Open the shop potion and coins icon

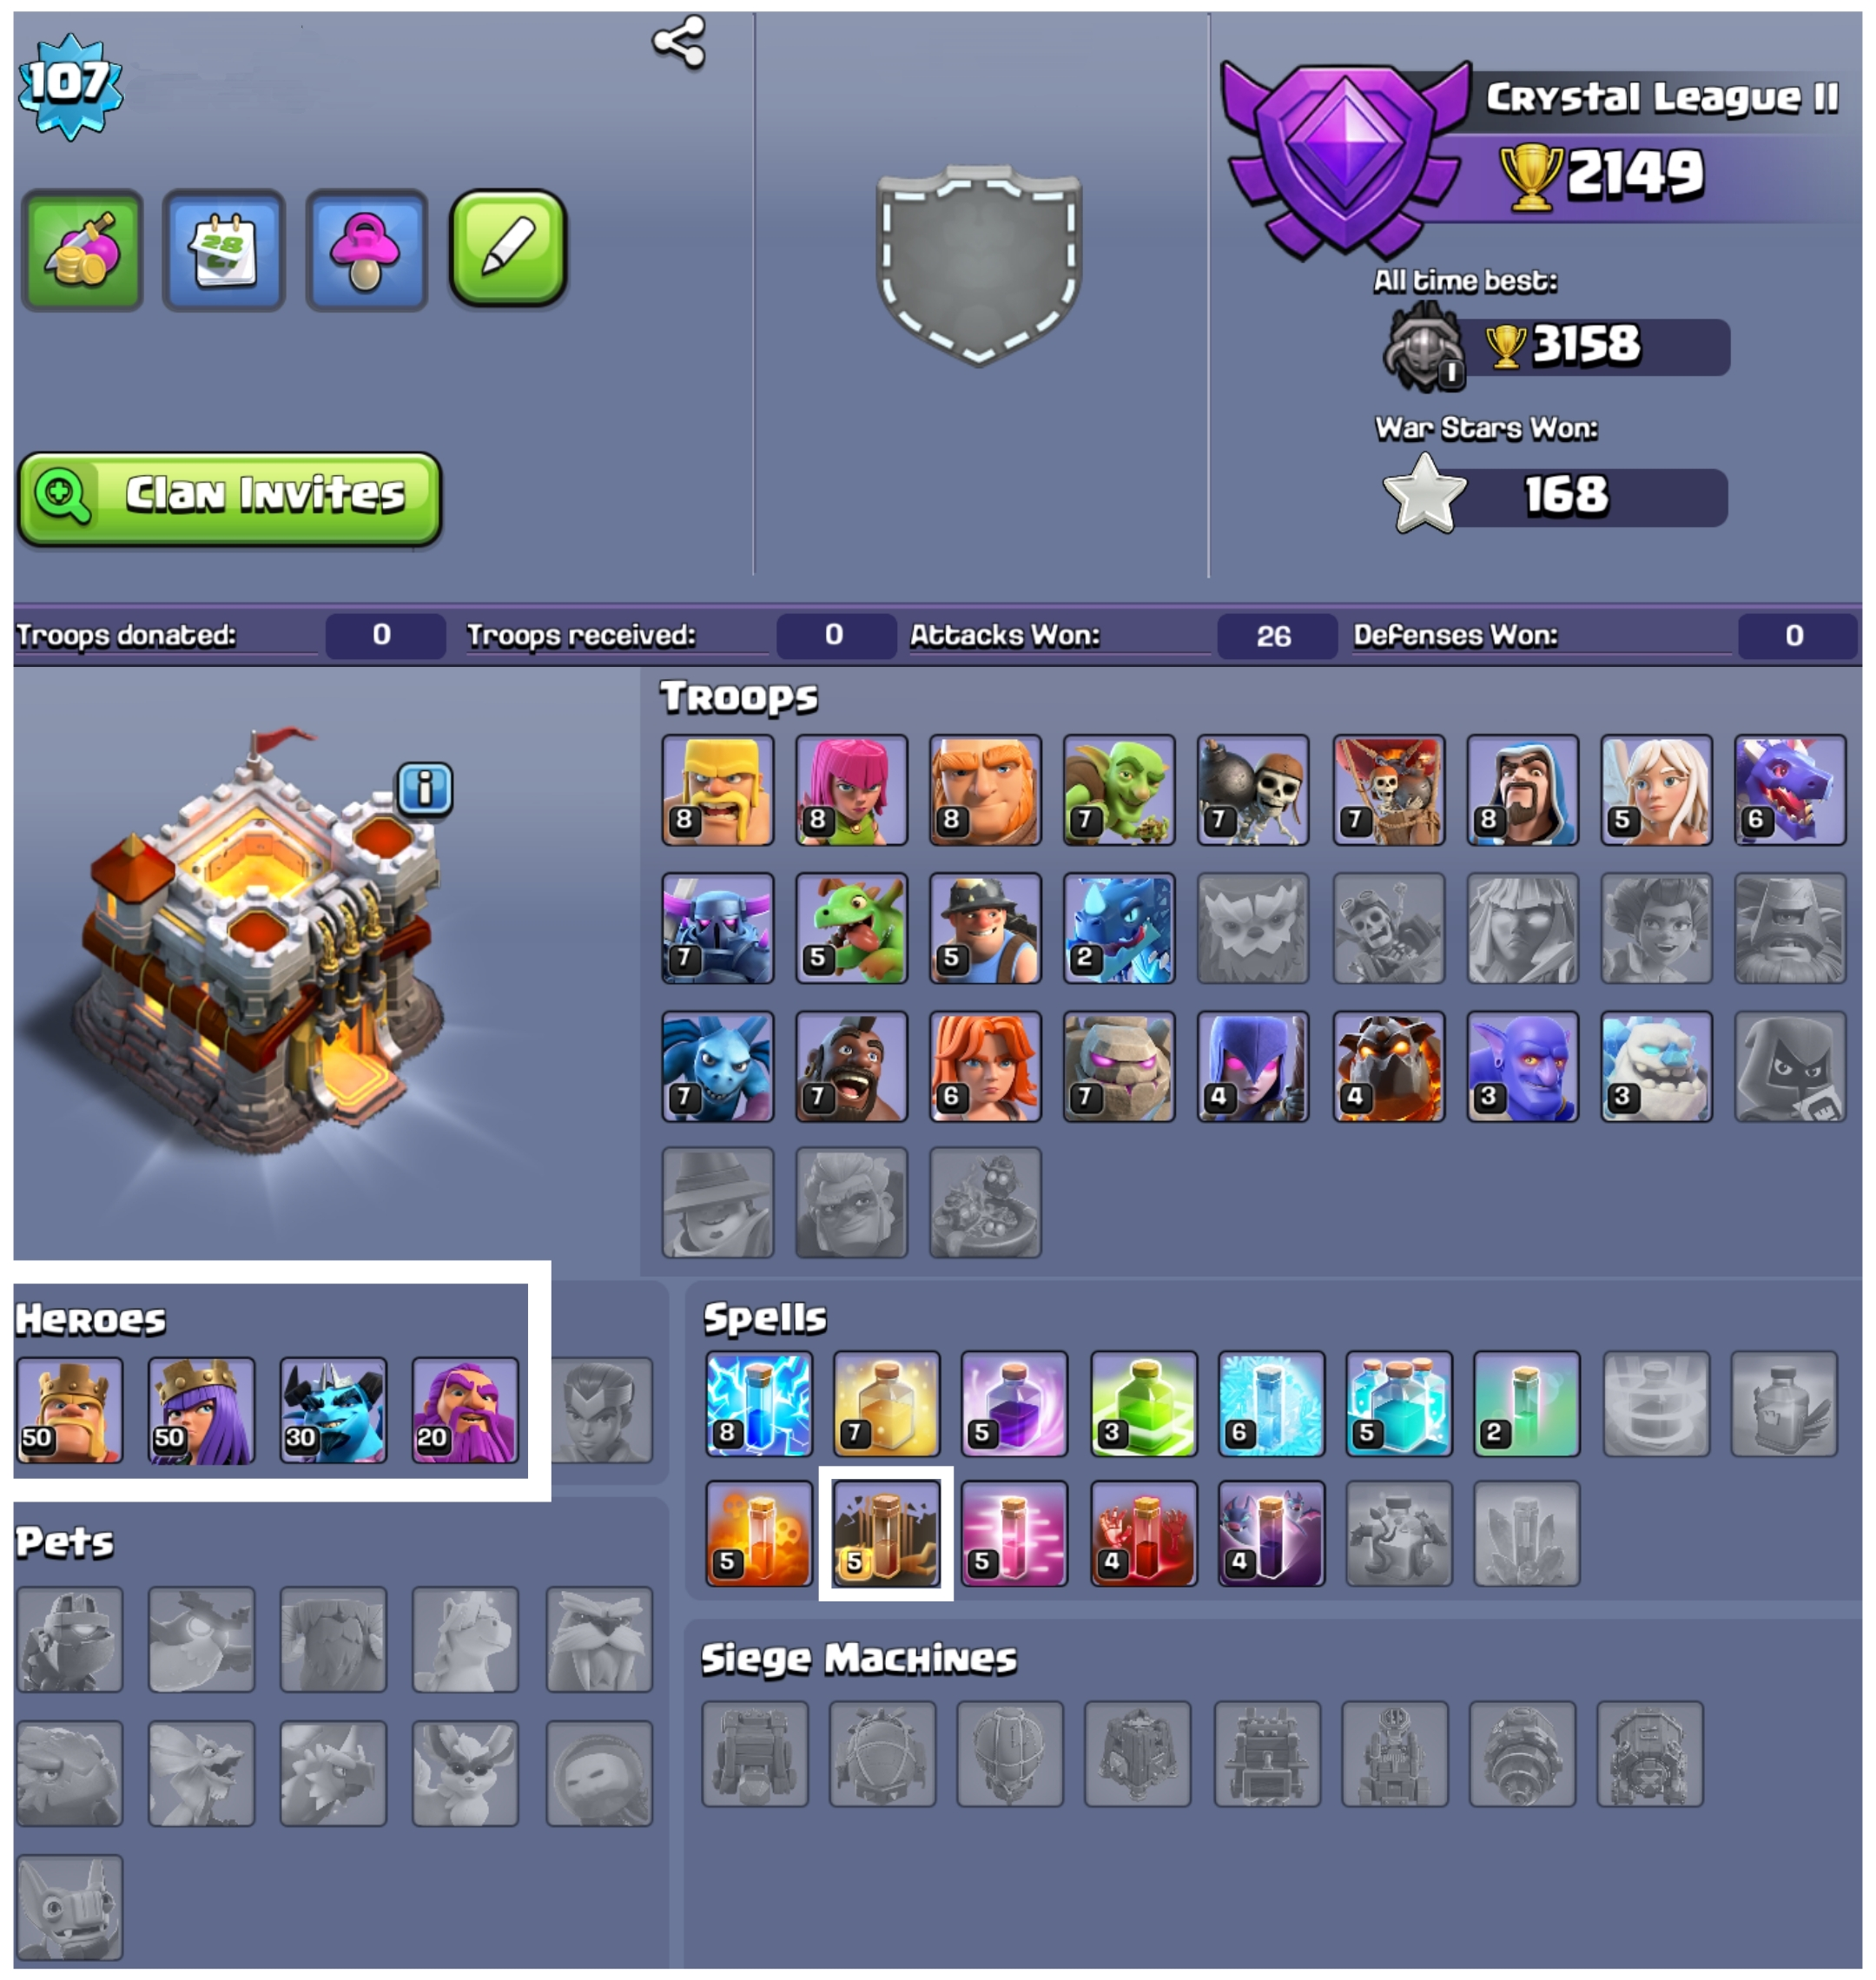tap(82, 250)
